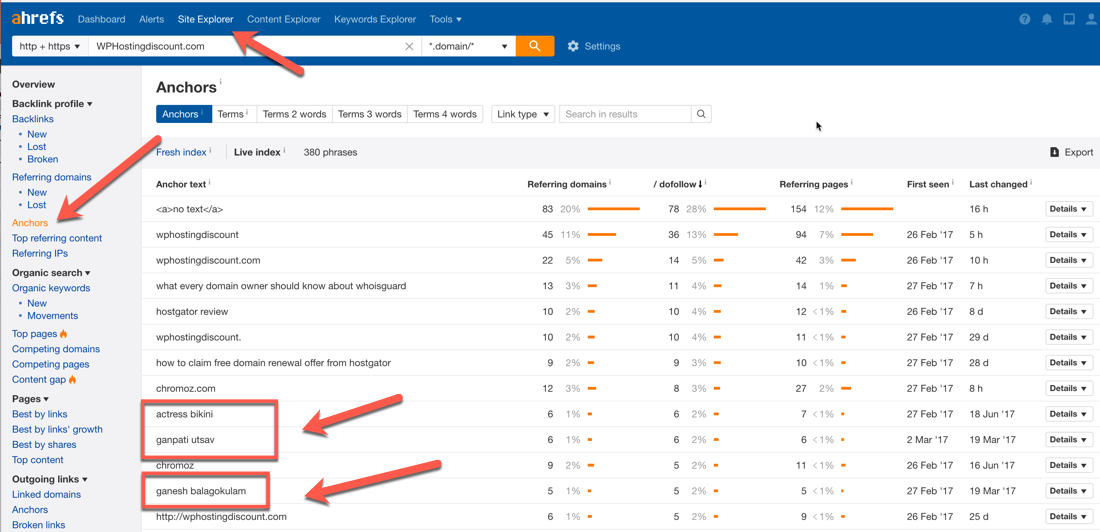Image resolution: width=1100 pixels, height=532 pixels.
Task: Select the Anchors tab button
Action: click(x=182, y=114)
